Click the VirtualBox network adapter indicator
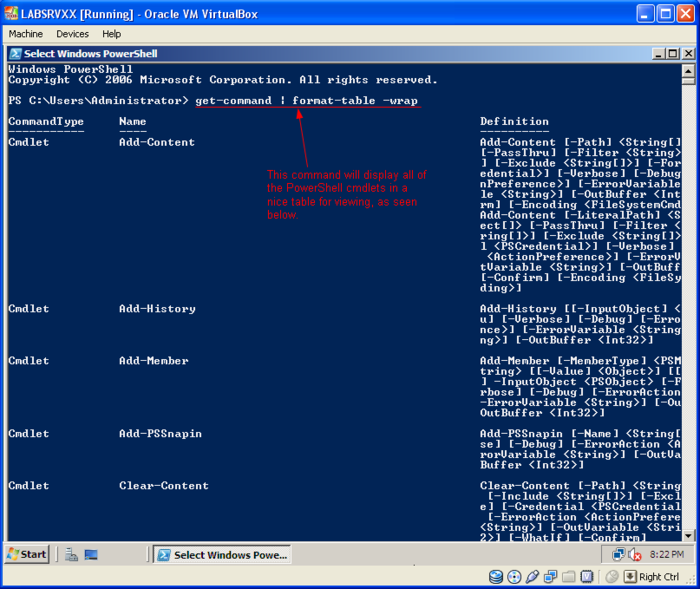This screenshot has width=700, height=589. click(550, 577)
